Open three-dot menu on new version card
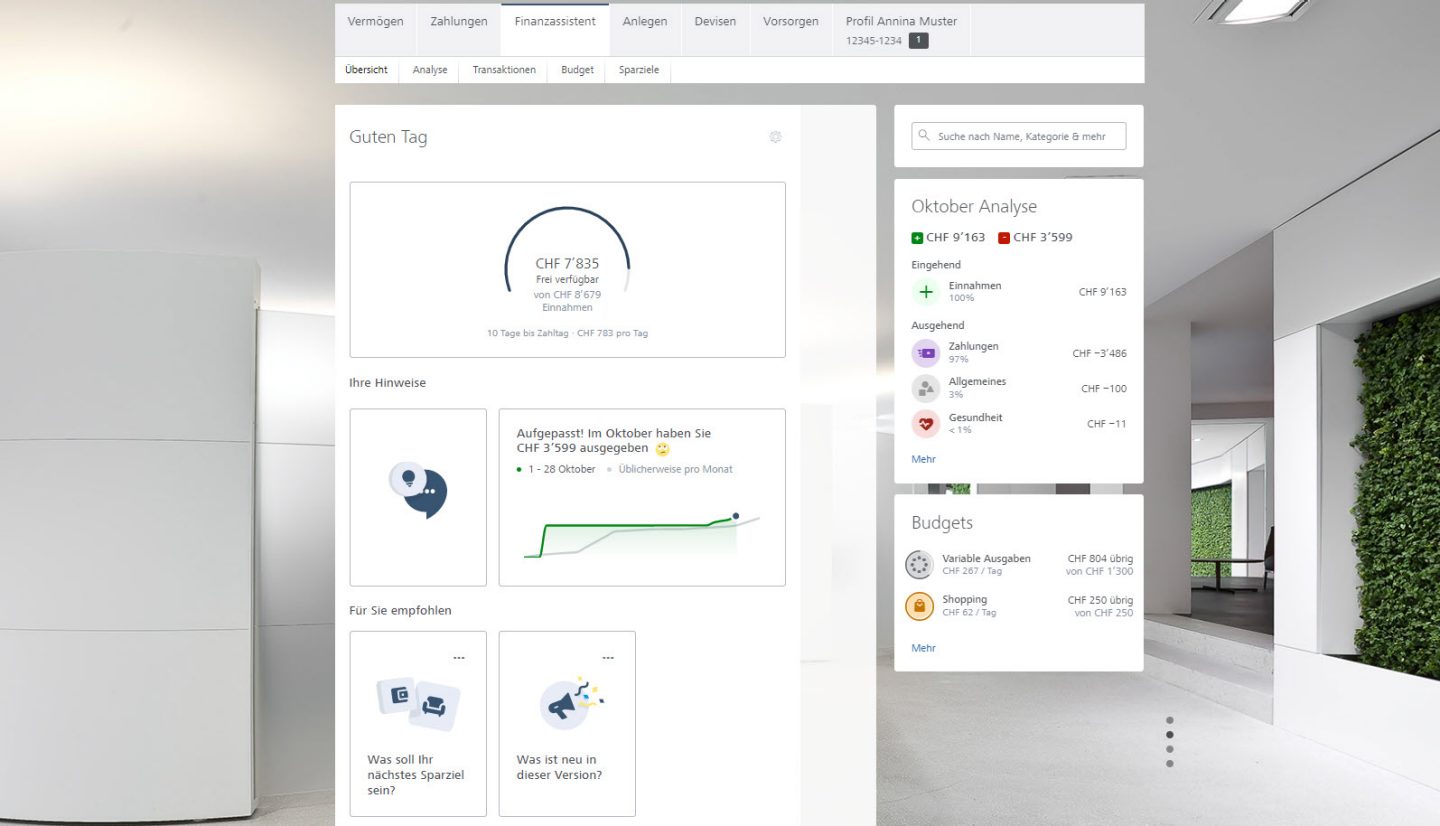The width and height of the screenshot is (1440, 826). [608, 658]
